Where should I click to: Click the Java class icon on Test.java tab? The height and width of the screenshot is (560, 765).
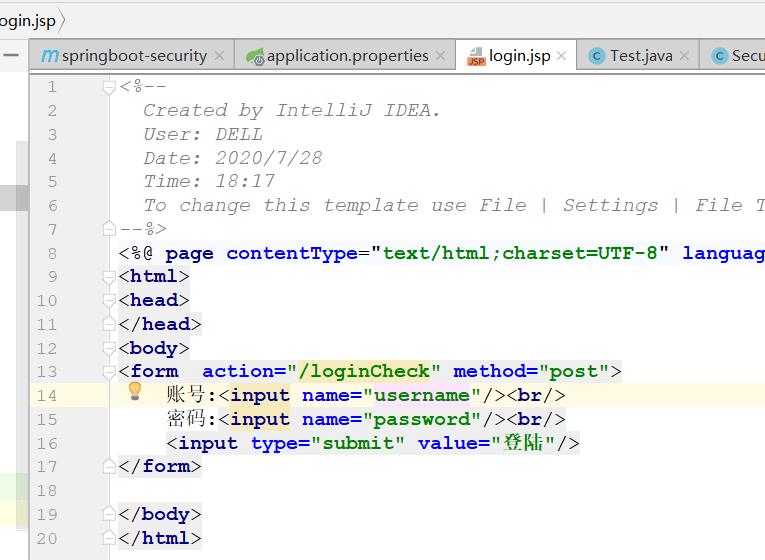597,56
